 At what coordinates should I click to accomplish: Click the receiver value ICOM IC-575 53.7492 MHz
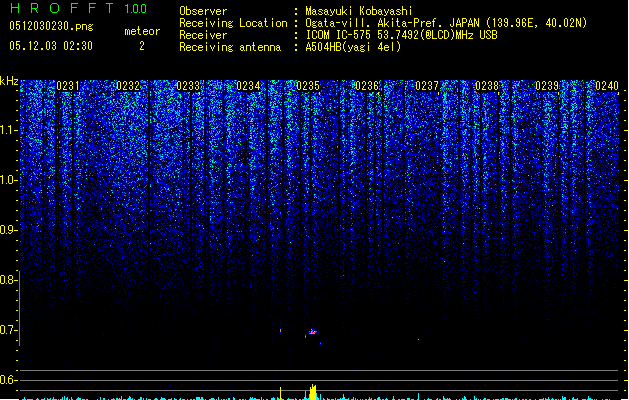401,35
